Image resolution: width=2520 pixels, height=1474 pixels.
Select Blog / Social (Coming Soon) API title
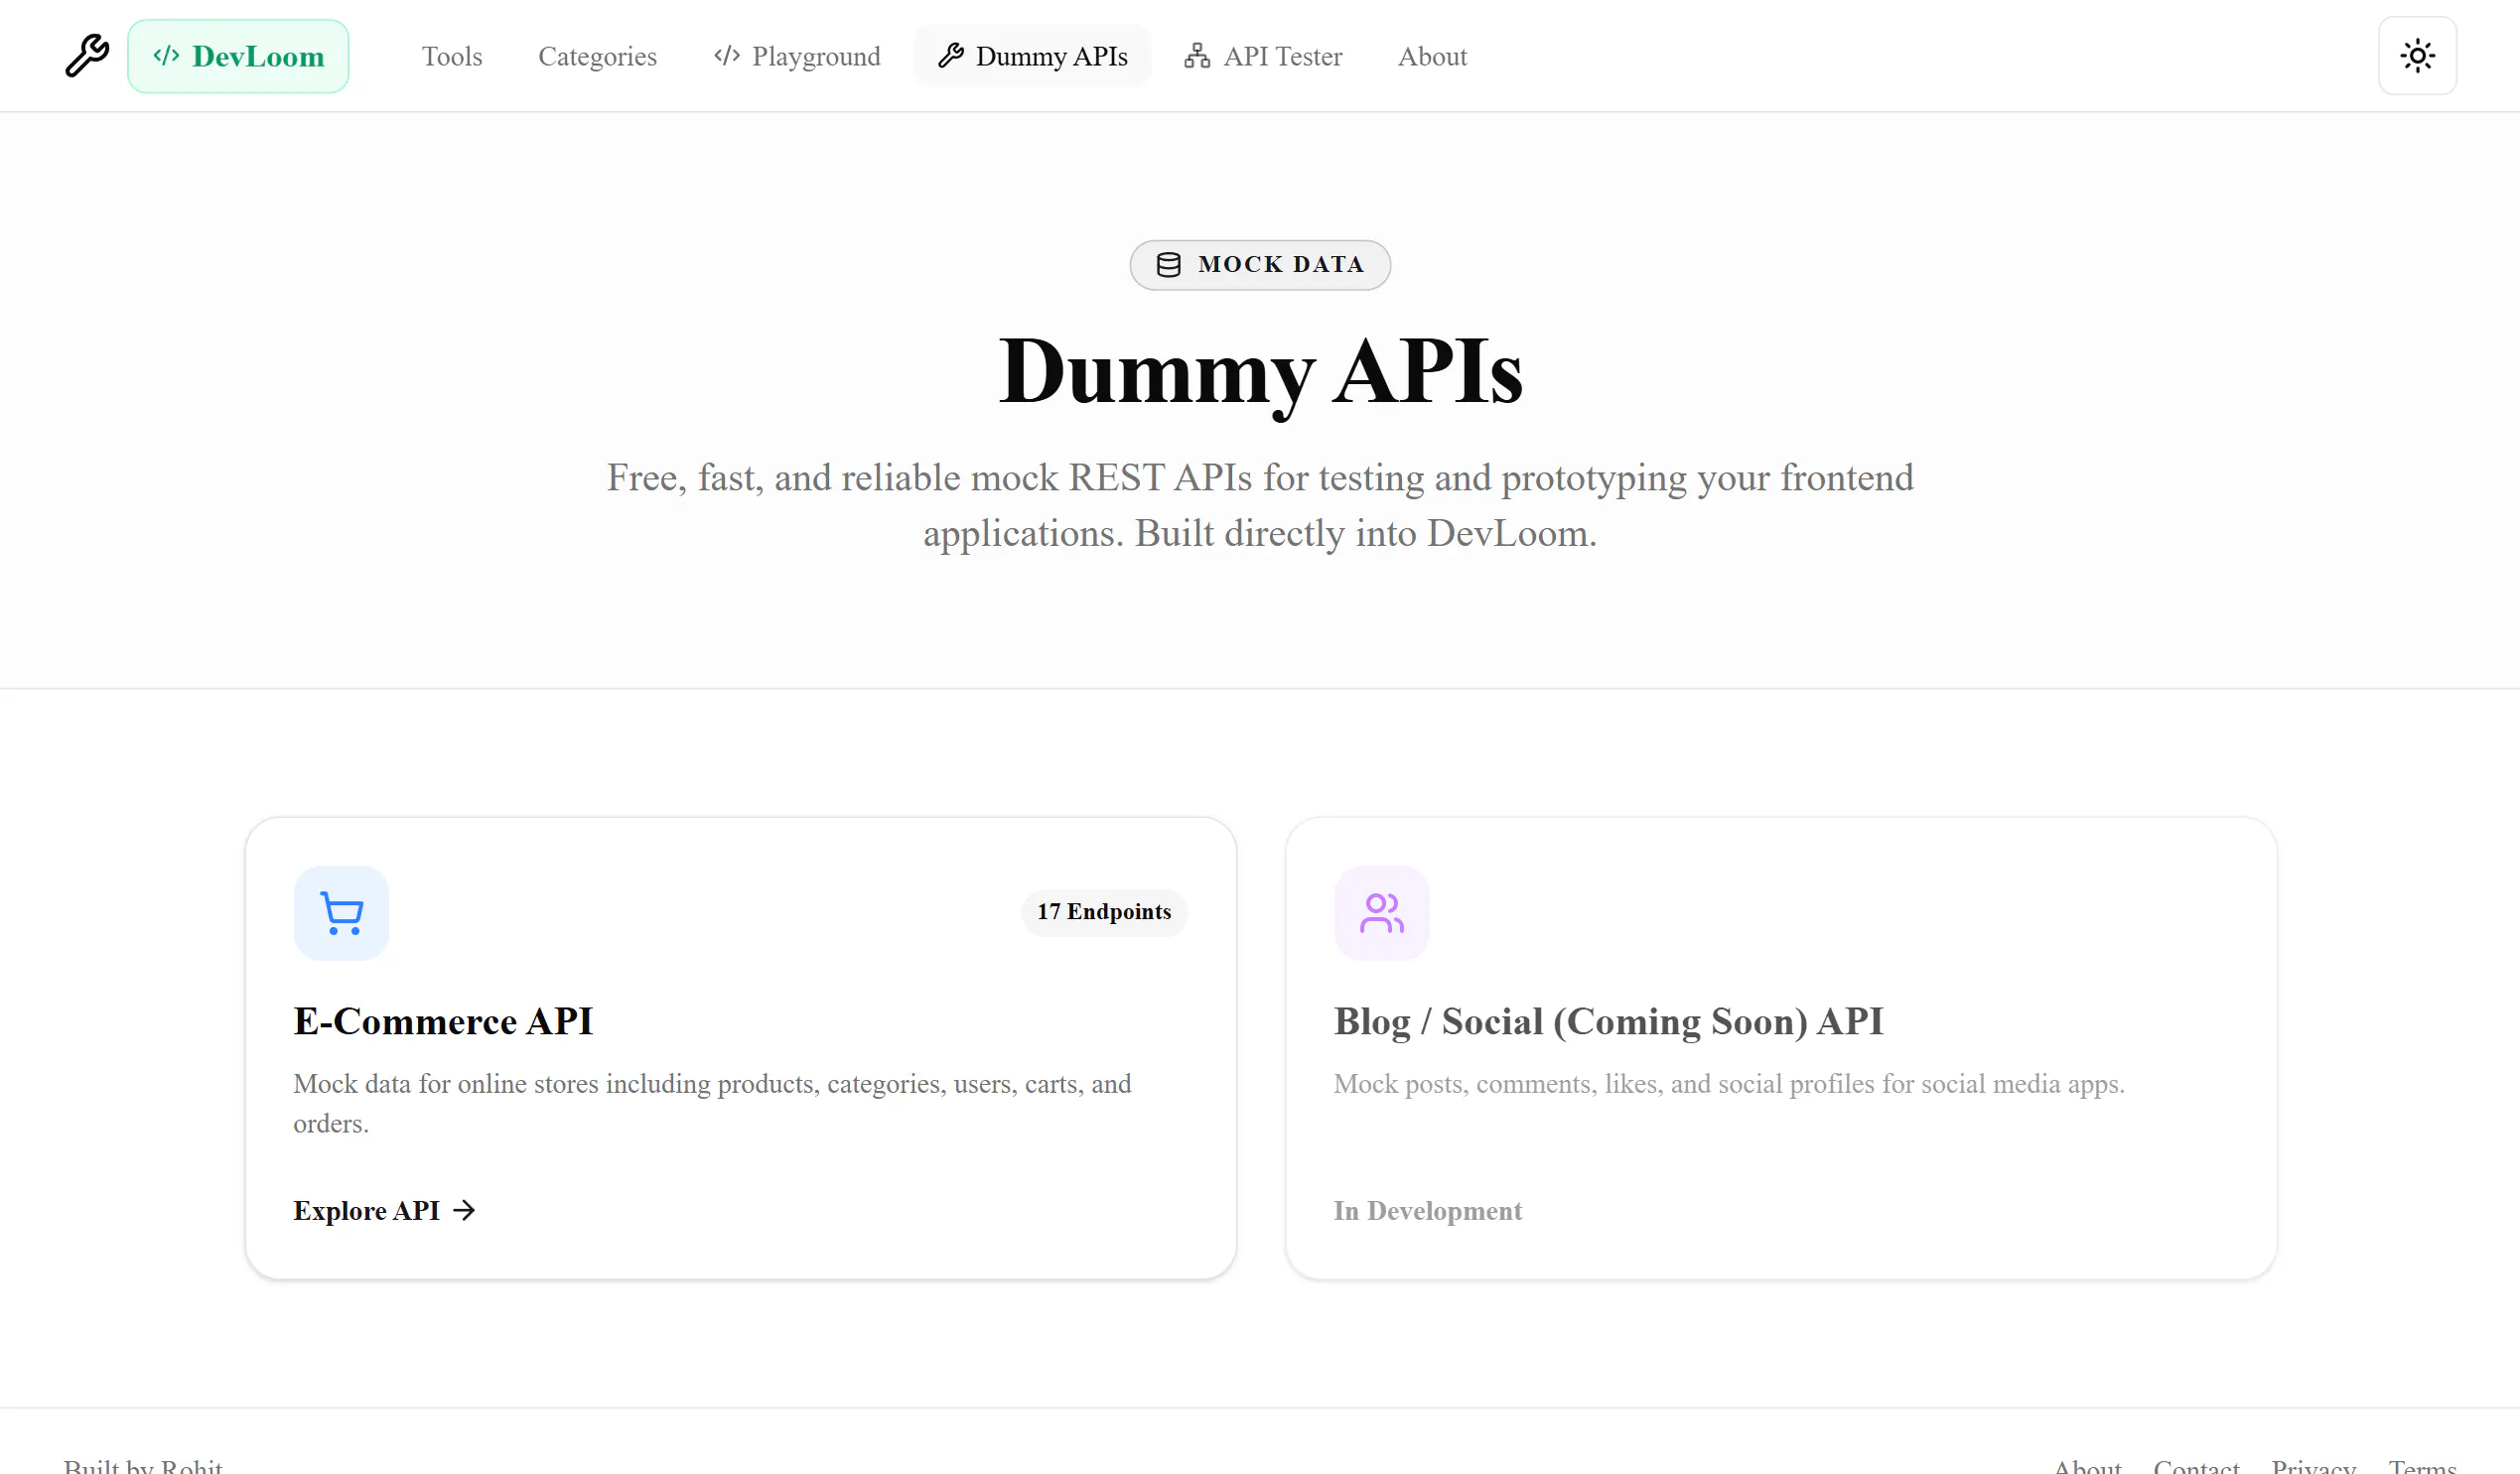tap(1608, 1022)
